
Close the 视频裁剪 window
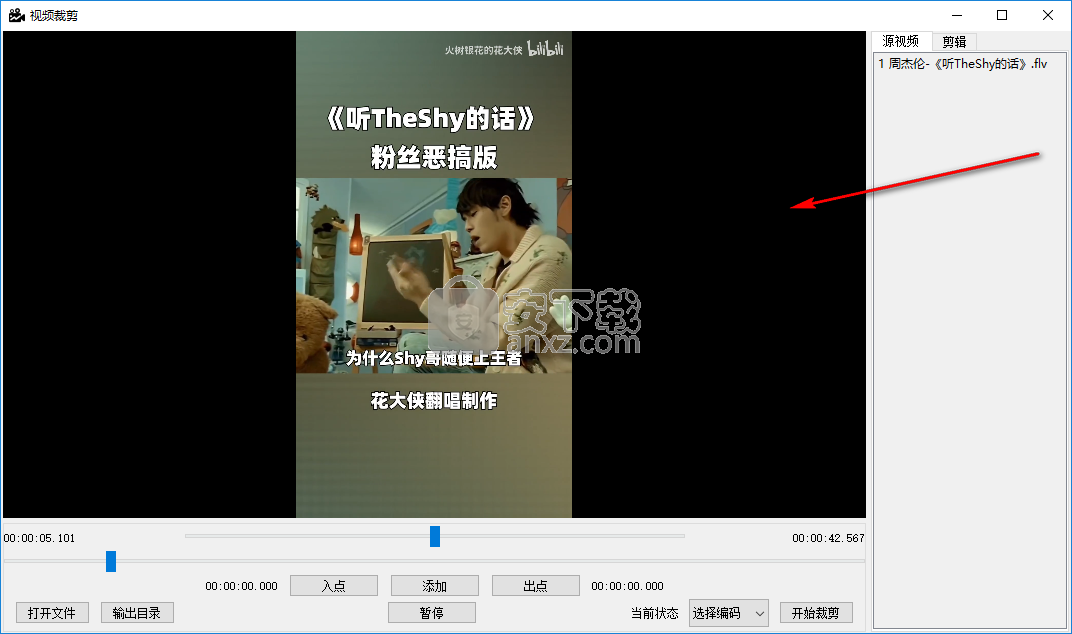pyautogui.click(x=1047, y=15)
